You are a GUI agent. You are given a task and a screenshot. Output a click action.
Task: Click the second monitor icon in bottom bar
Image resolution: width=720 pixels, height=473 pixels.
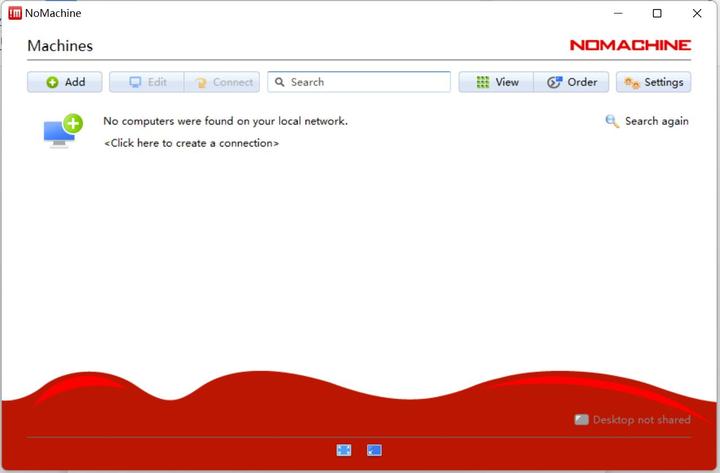click(374, 450)
